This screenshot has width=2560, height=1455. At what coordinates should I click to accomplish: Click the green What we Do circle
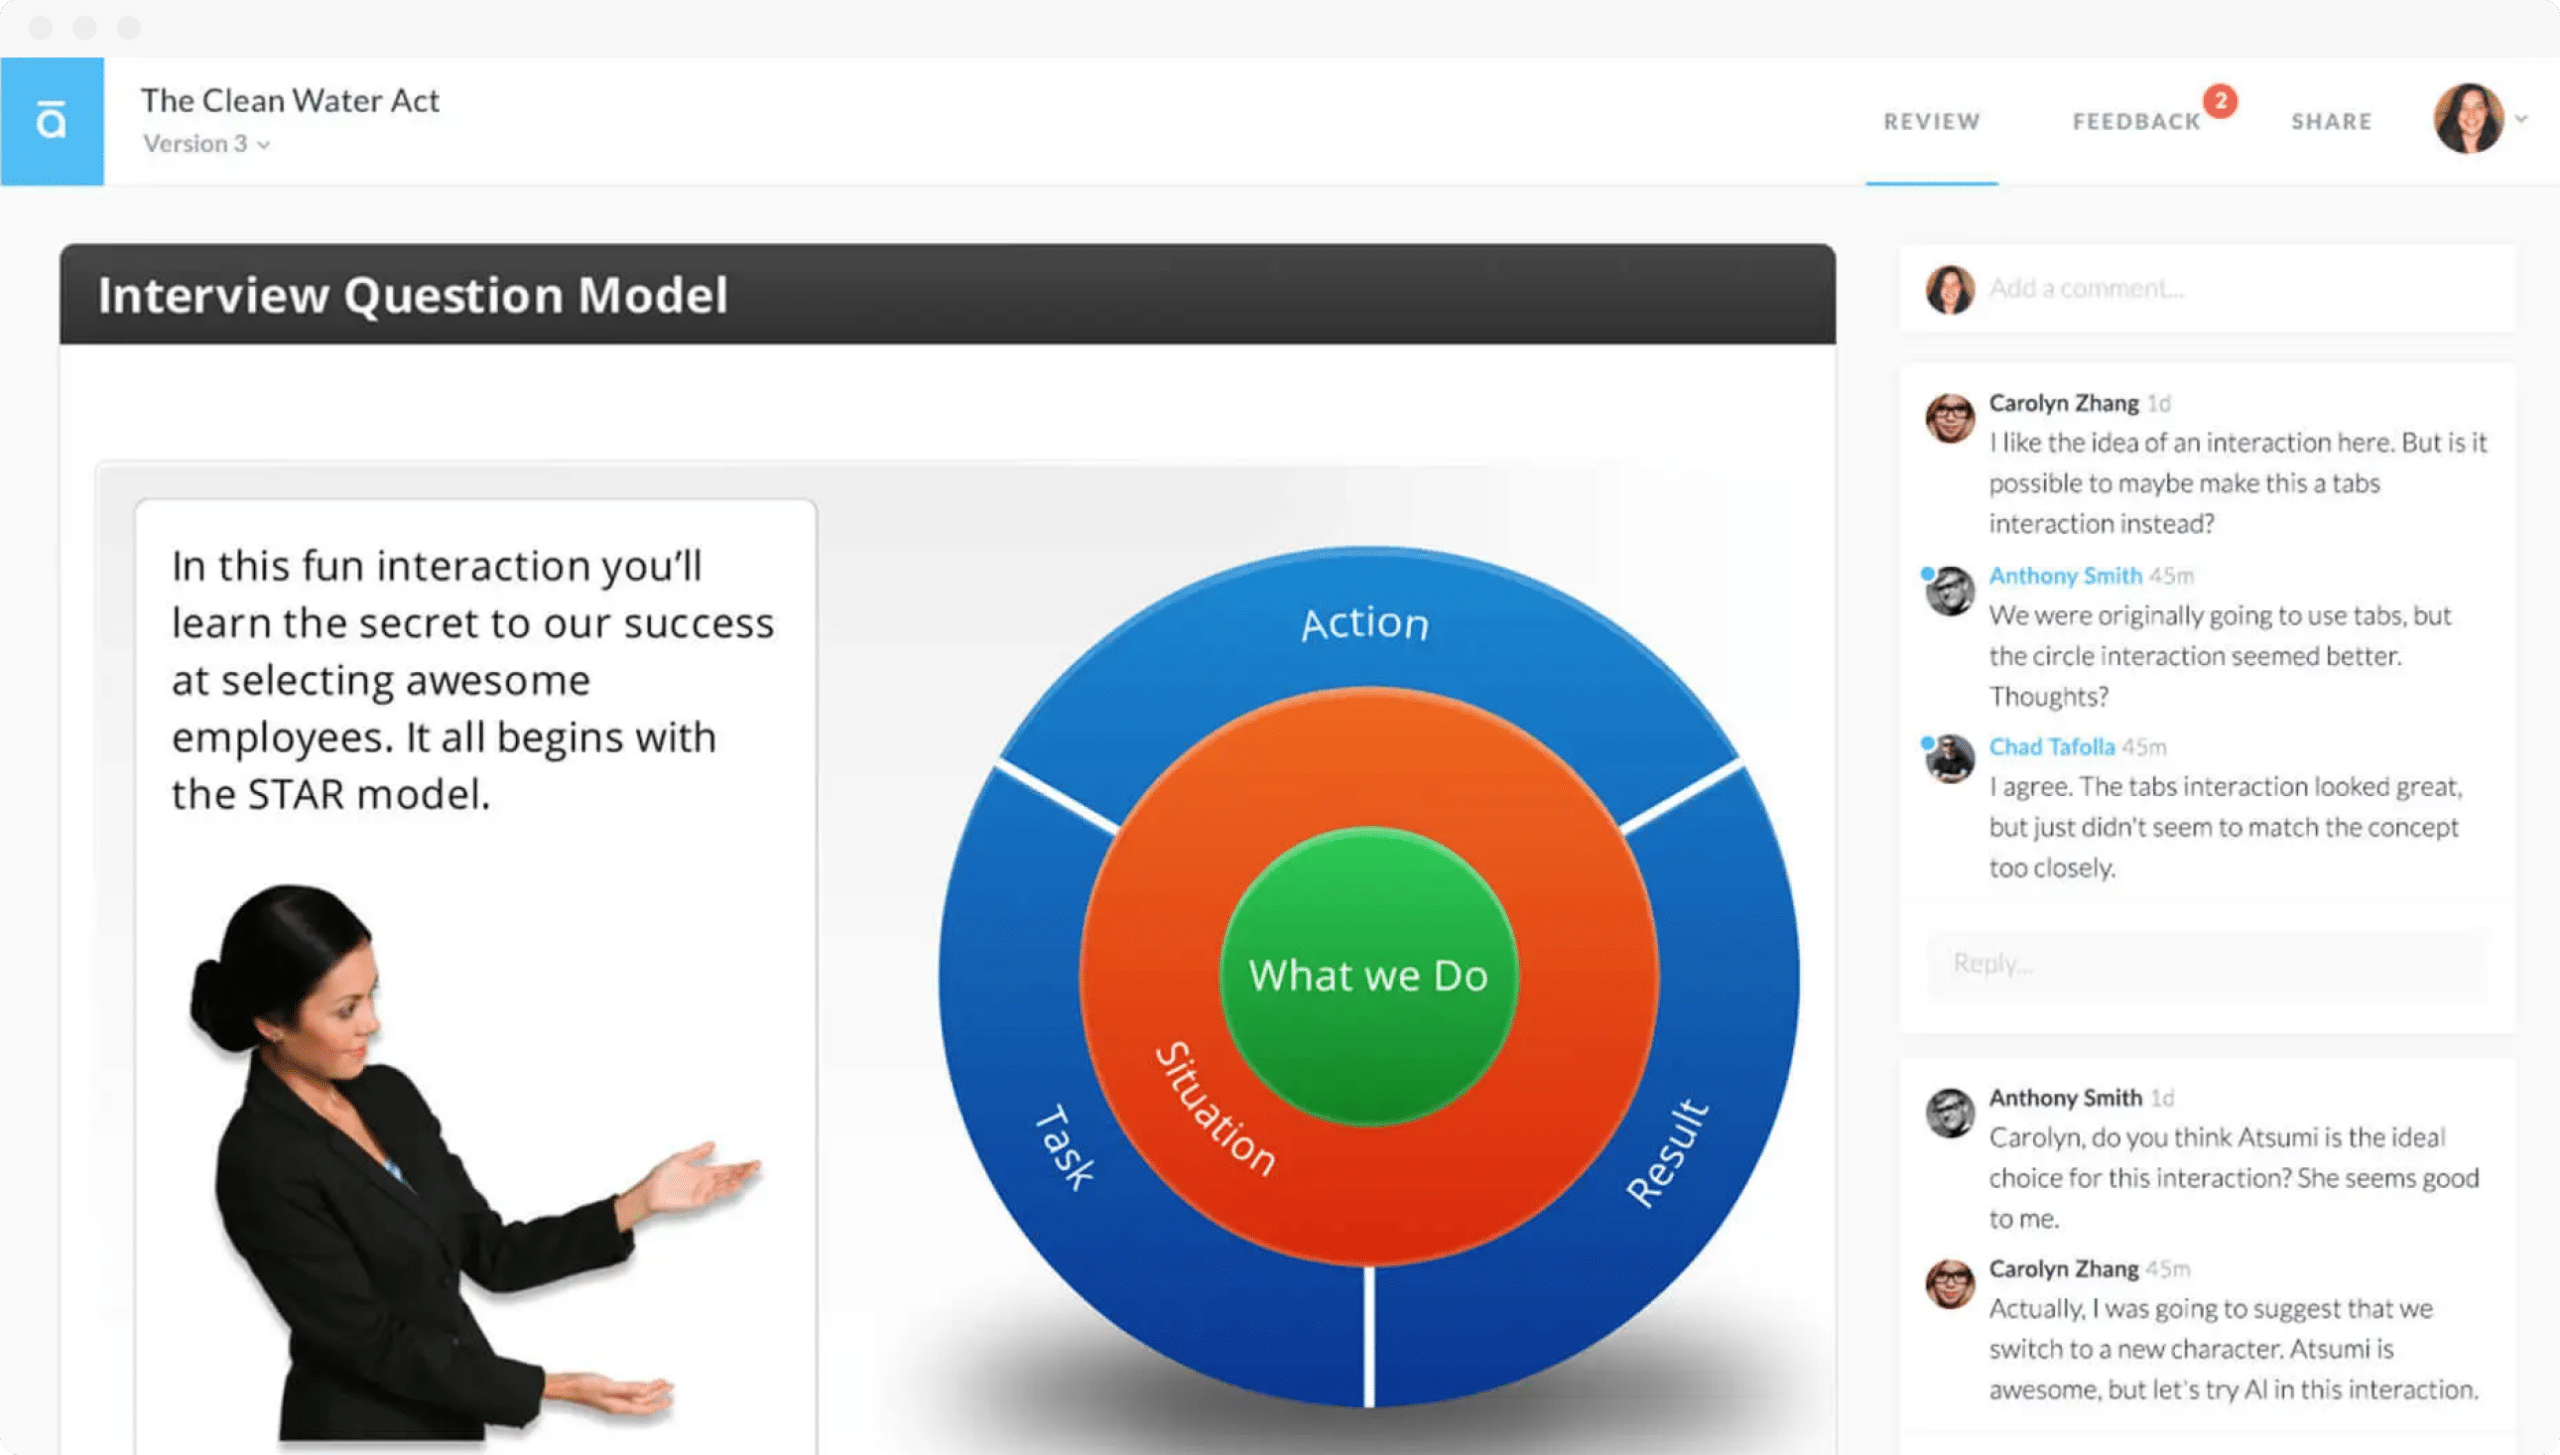[1368, 975]
